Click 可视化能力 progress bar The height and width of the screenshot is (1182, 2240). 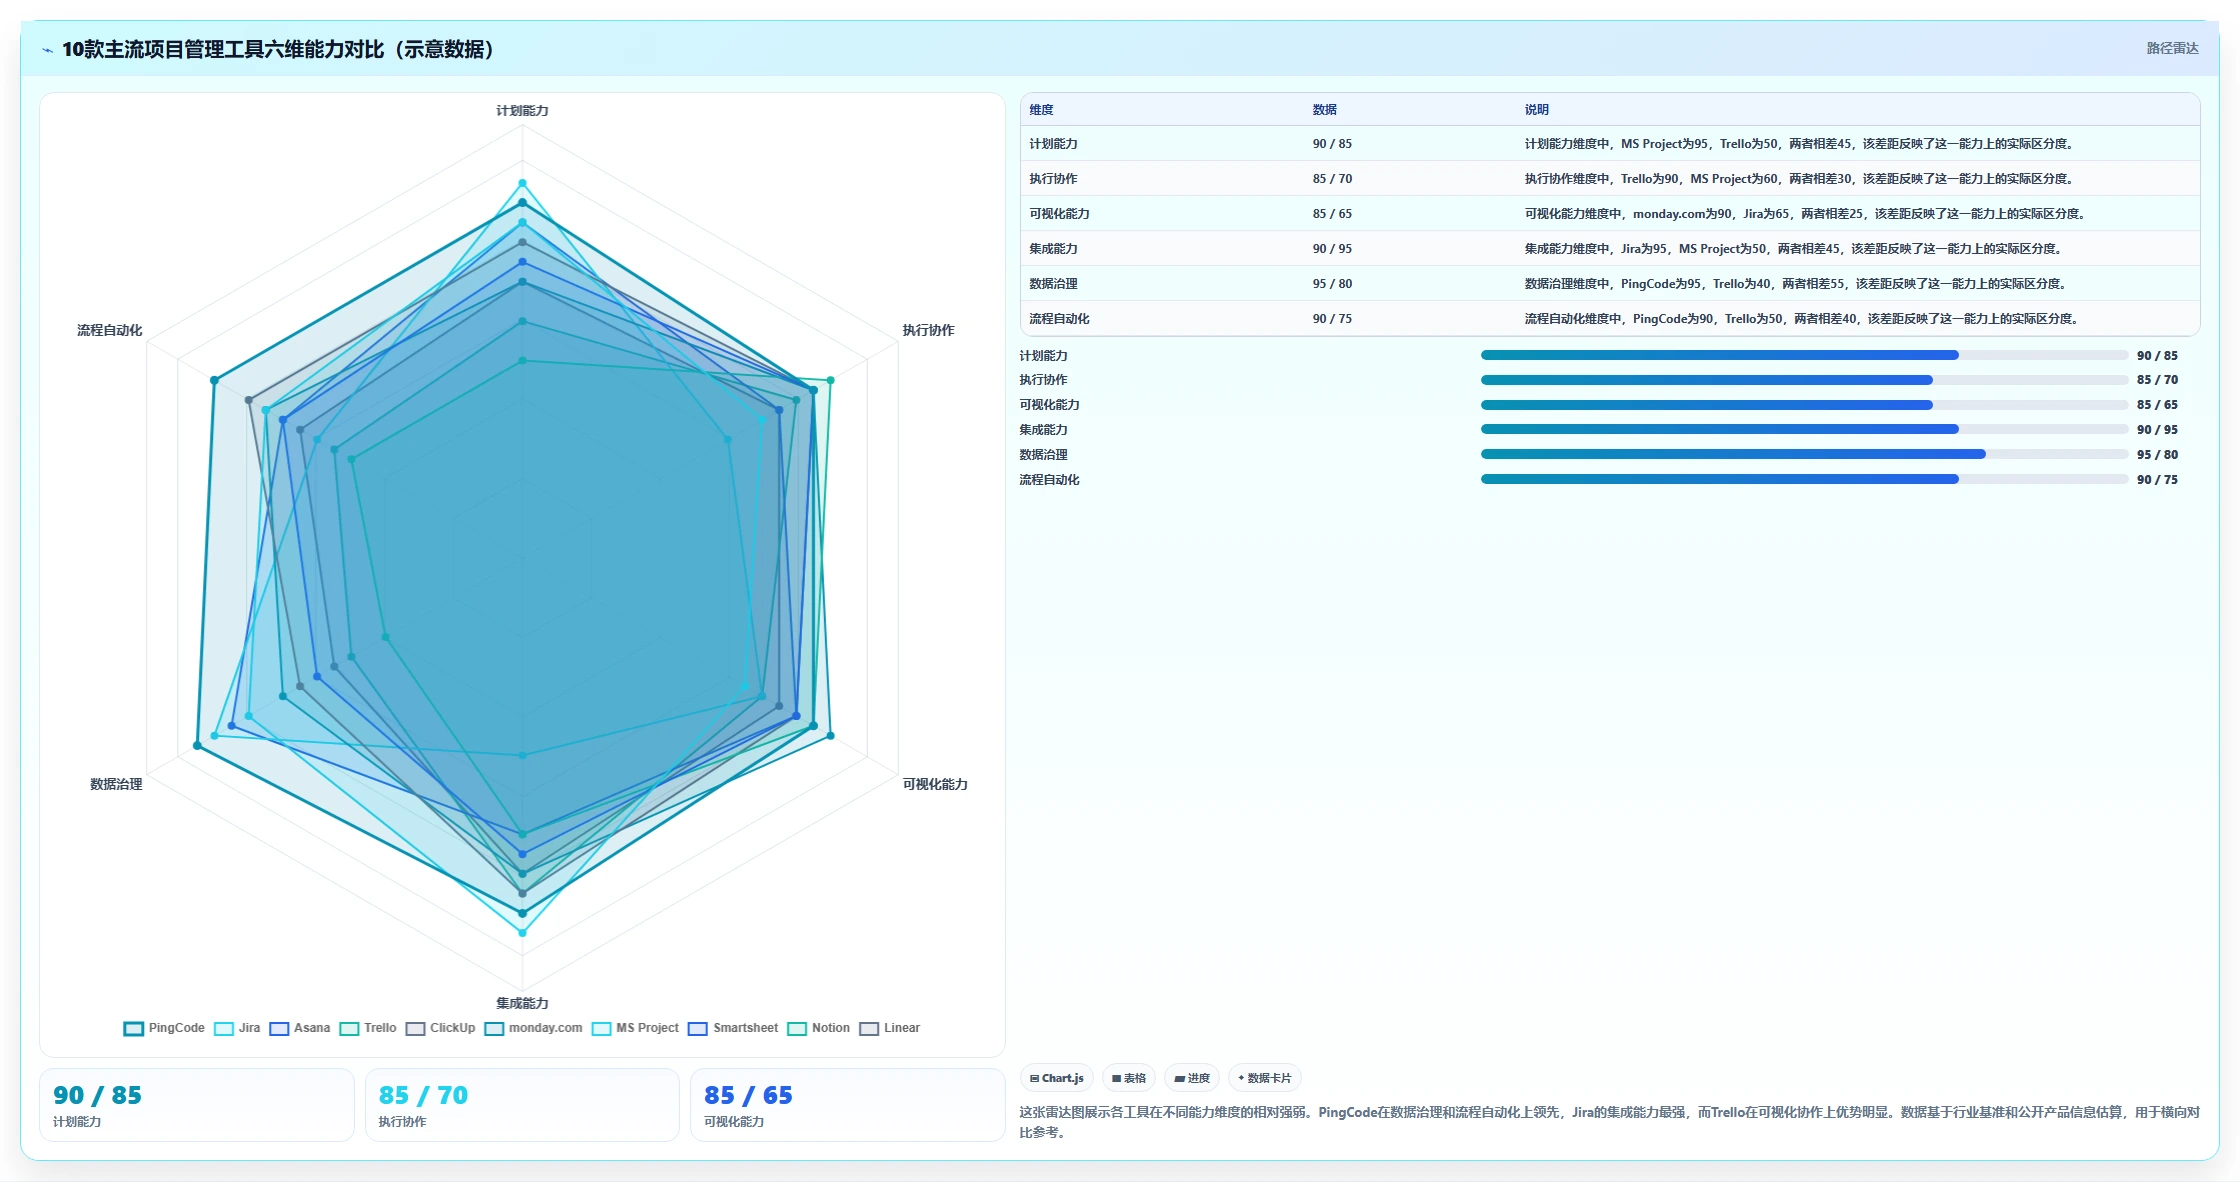pyautogui.click(x=1804, y=405)
